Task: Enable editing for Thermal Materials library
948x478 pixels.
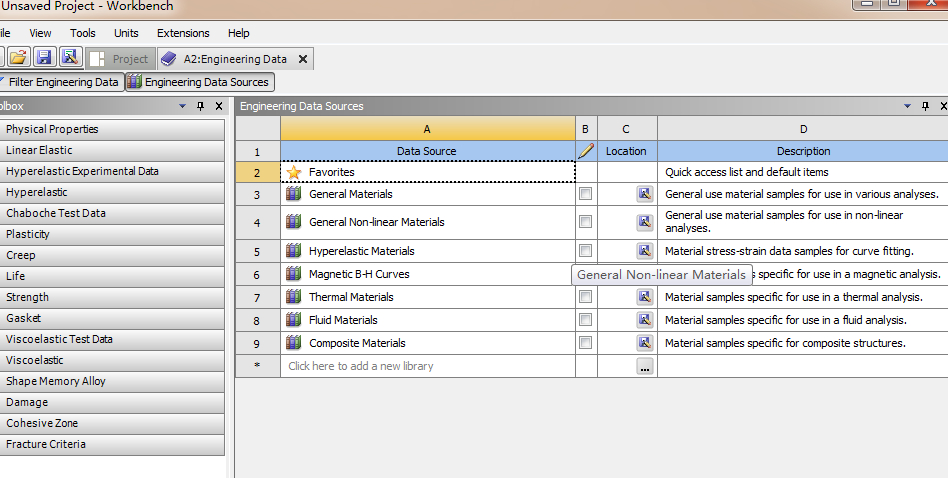Action: point(585,297)
